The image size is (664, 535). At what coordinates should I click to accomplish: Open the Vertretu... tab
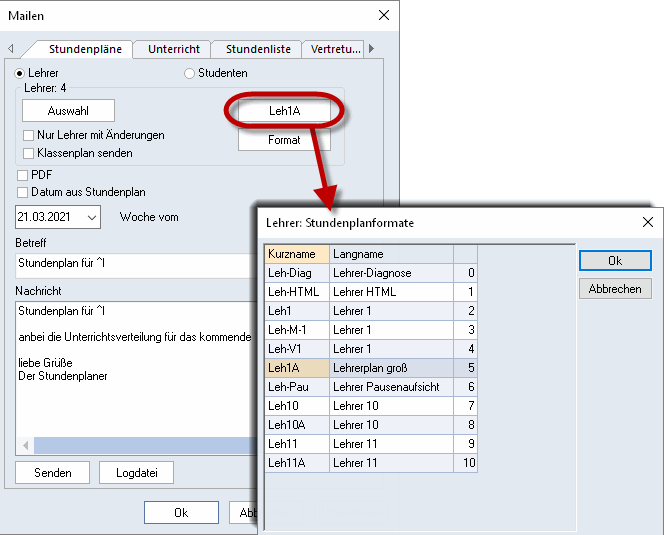pyautogui.click(x=335, y=49)
